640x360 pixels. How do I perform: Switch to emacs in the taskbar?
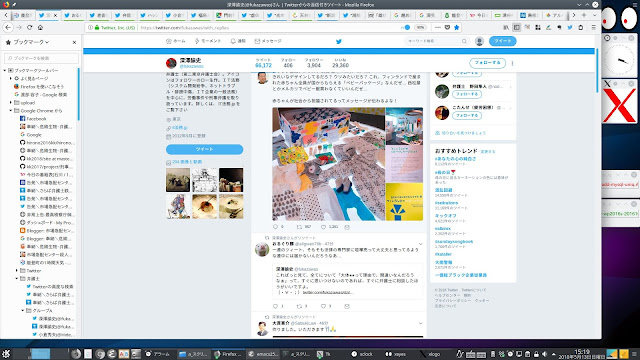(x=263, y=354)
